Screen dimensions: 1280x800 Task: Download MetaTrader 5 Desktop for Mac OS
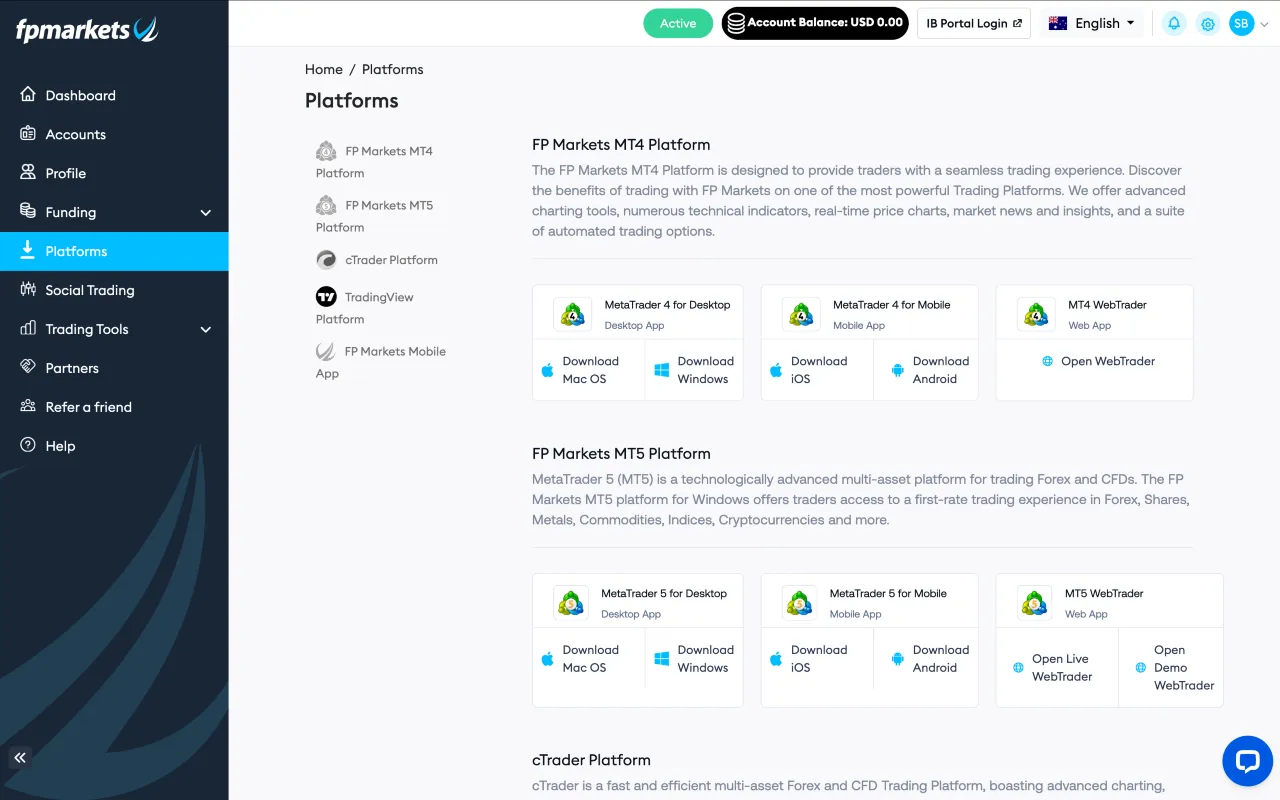tap(589, 659)
